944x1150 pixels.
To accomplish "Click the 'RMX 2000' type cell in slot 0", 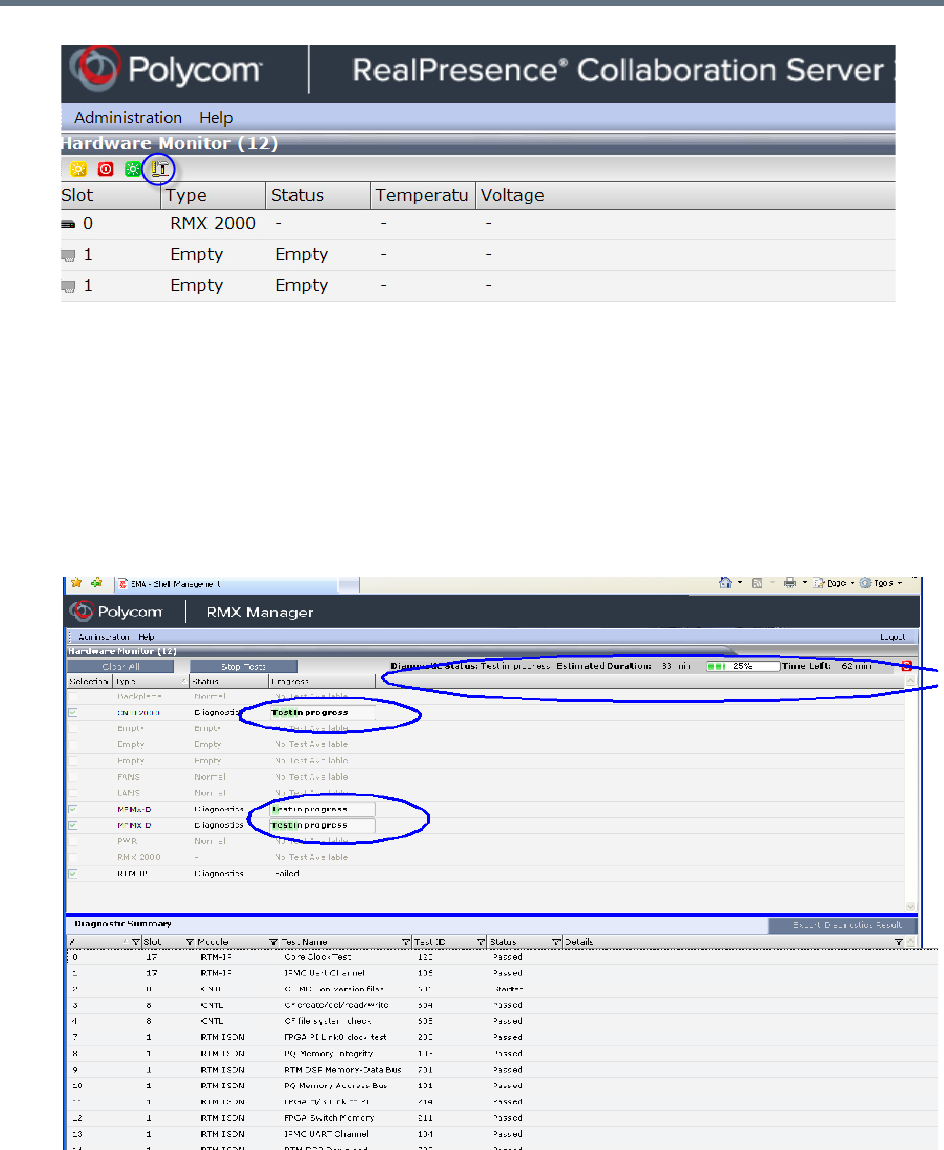I will coord(213,224).
